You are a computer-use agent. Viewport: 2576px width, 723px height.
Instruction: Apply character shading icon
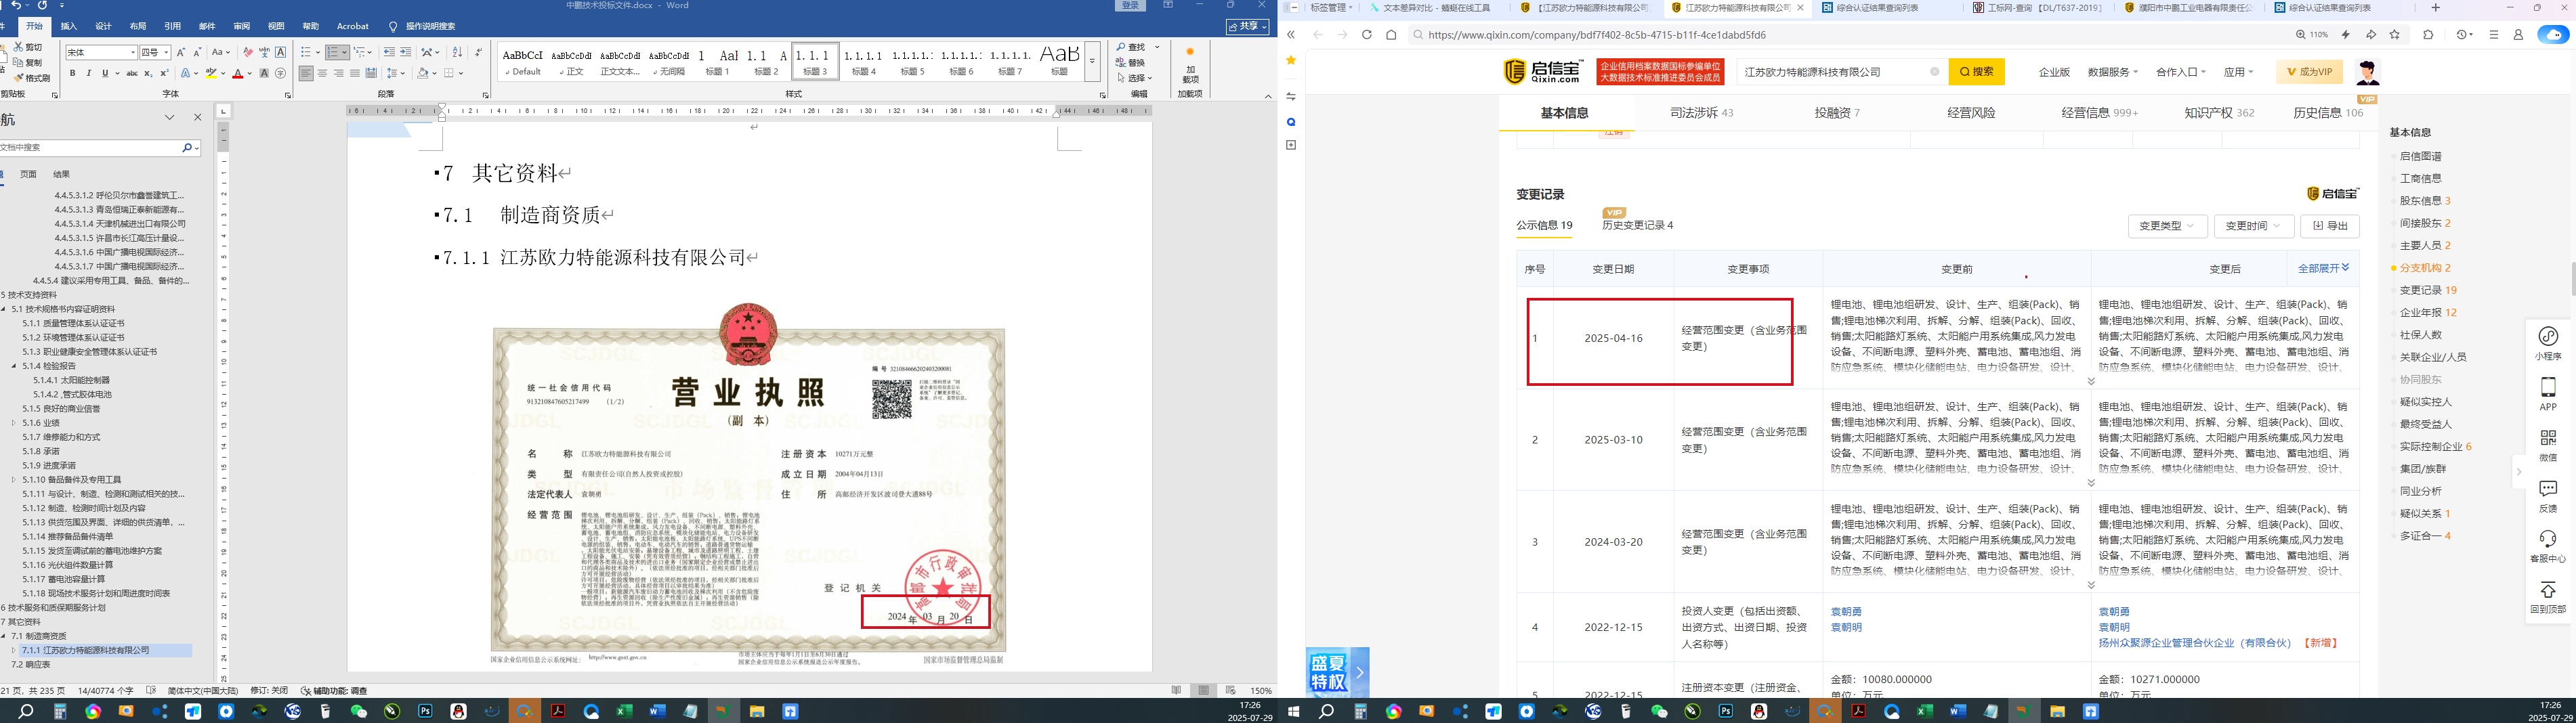[264, 73]
